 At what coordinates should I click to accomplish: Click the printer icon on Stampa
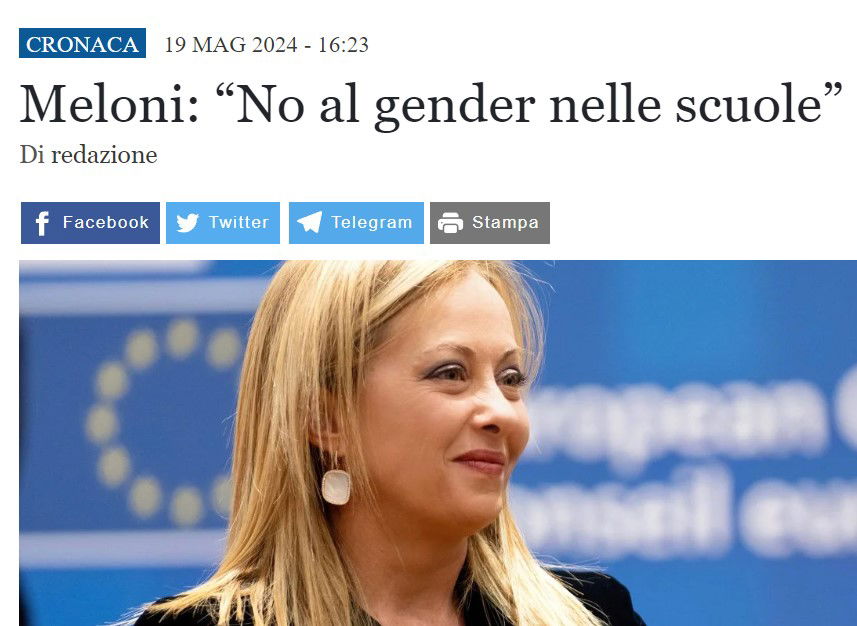pyautogui.click(x=450, y=223)
